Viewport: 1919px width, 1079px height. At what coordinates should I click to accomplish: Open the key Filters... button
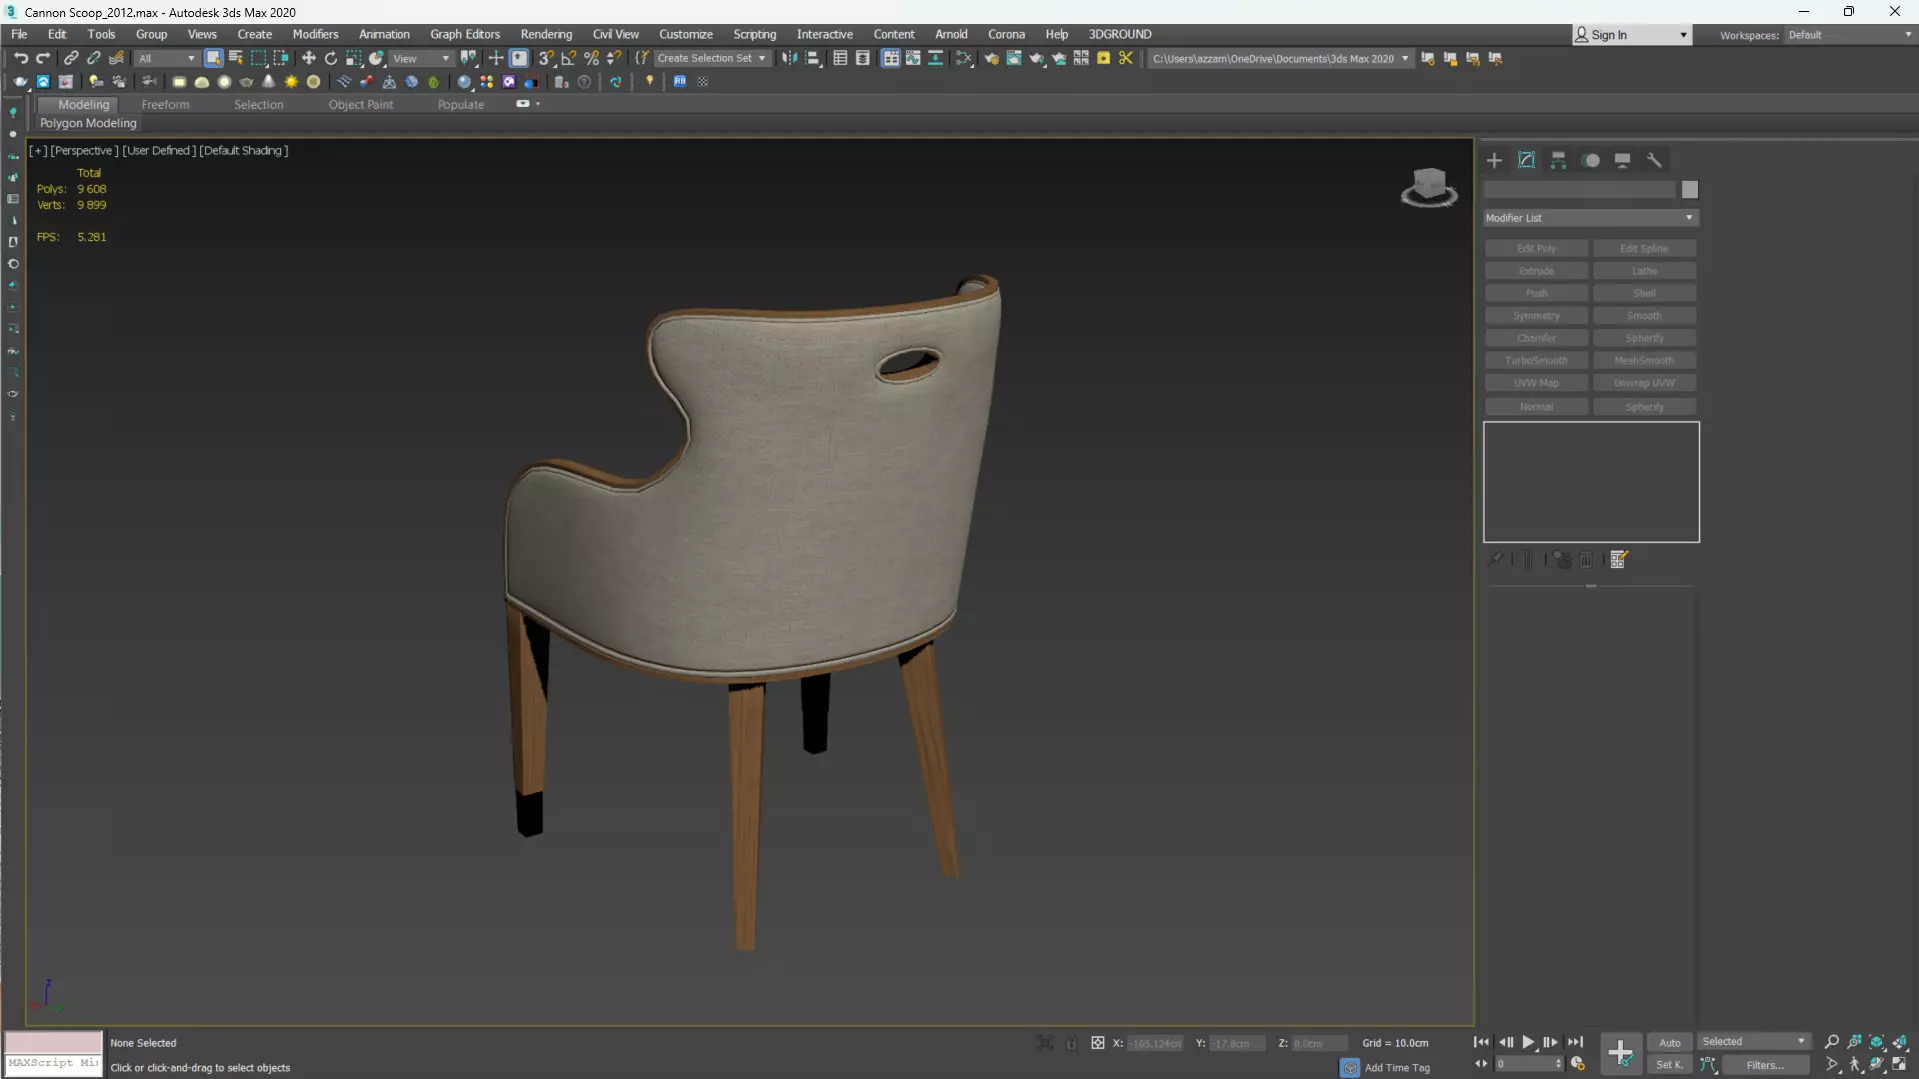click(1765, 1065)
